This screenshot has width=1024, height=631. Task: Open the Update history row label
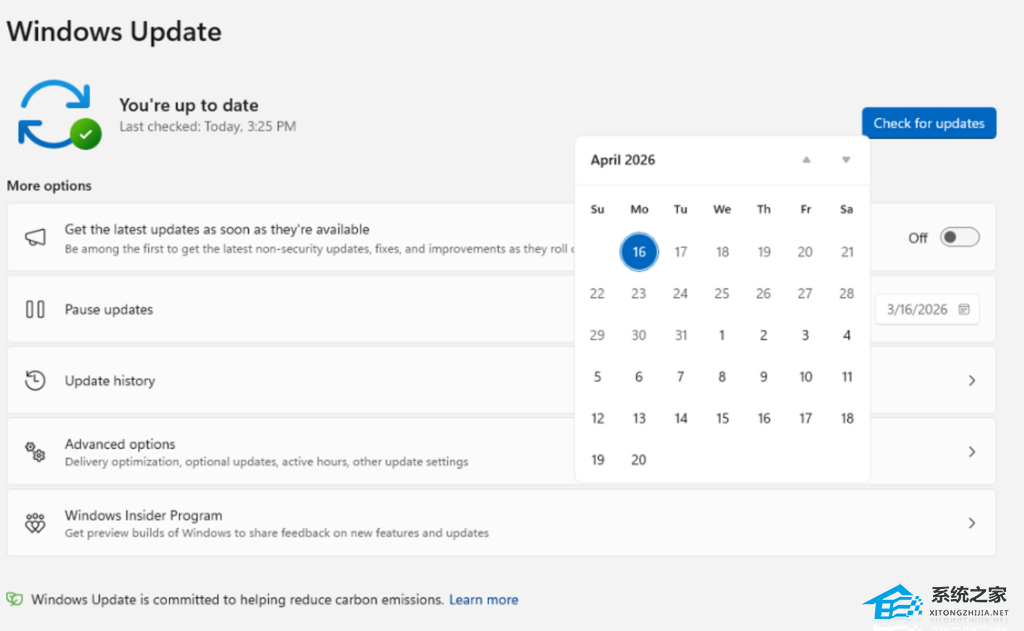coord(110,381)
